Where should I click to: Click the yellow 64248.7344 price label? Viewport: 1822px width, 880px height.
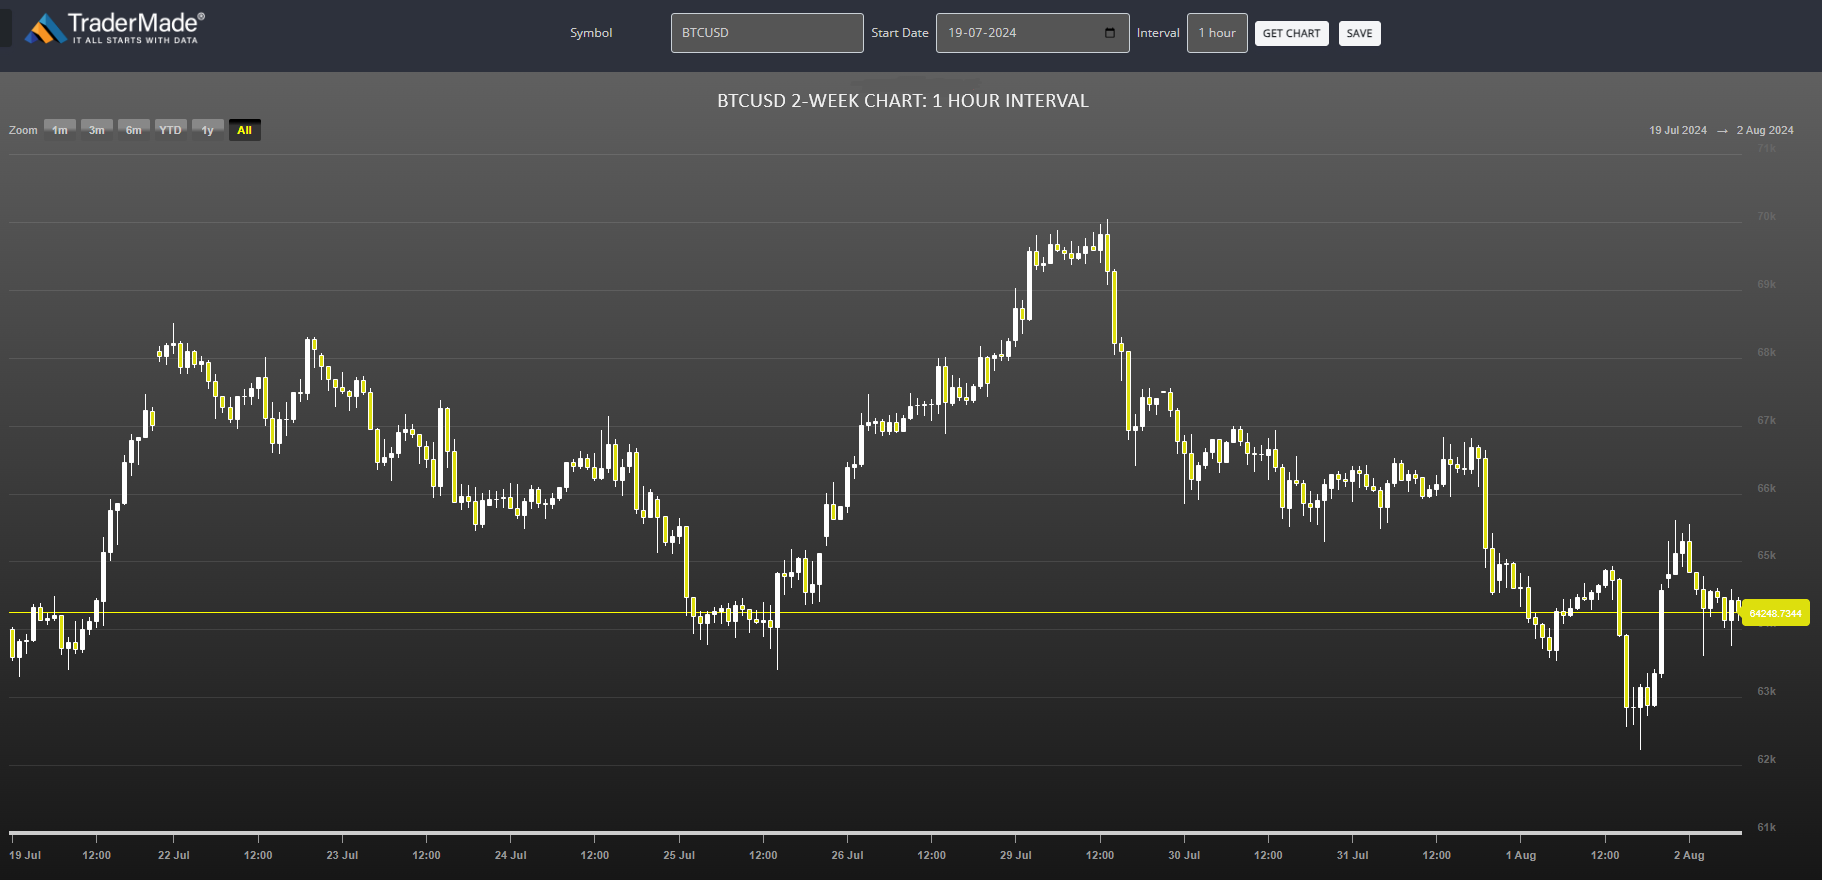[1776, 613]
